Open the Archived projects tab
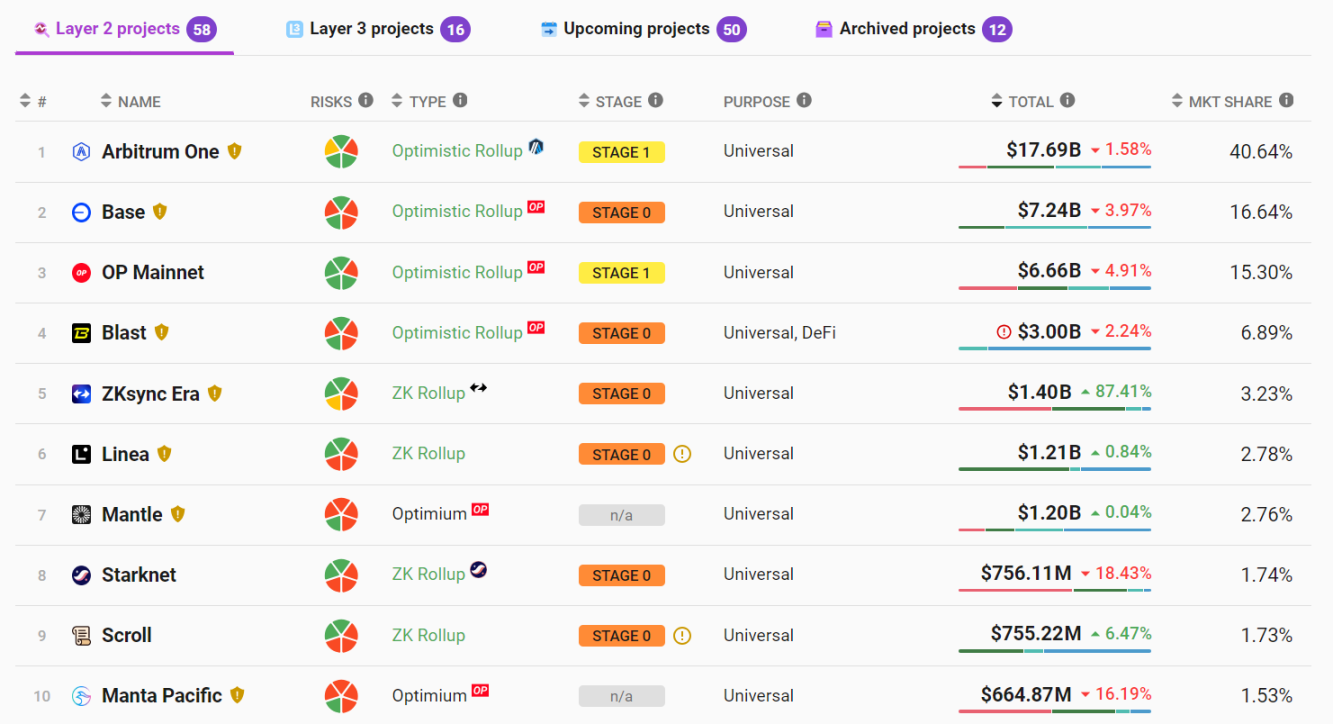Viewport: 1333px width, 724px height. [x=913, y=29]
